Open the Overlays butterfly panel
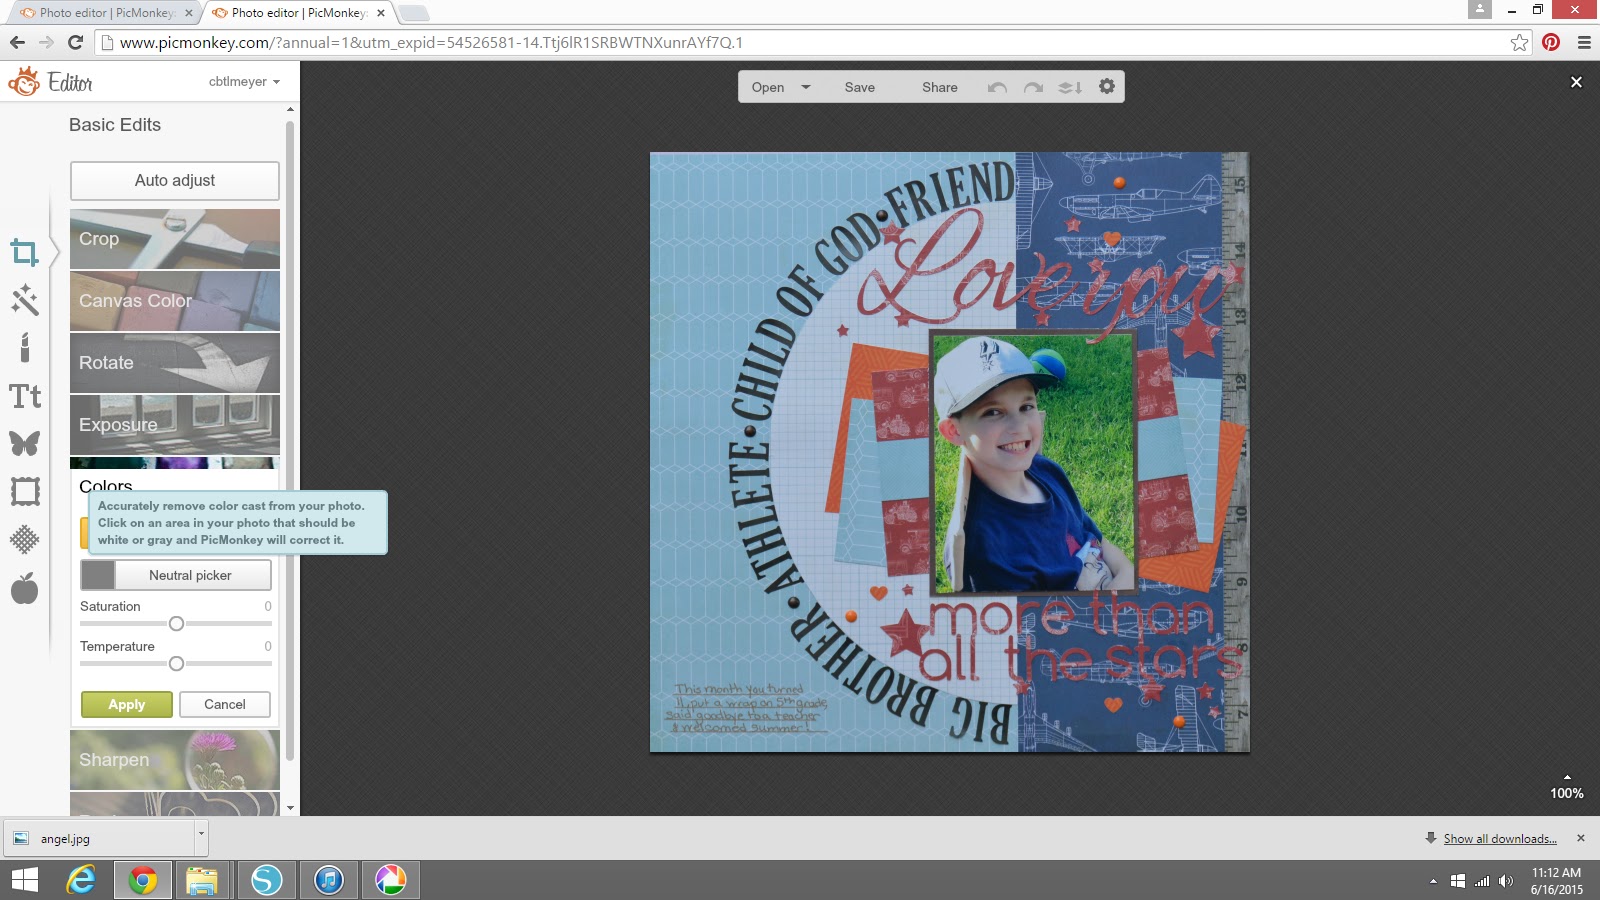Screen dimensions: 1600x900 click(x=25, y=444)
